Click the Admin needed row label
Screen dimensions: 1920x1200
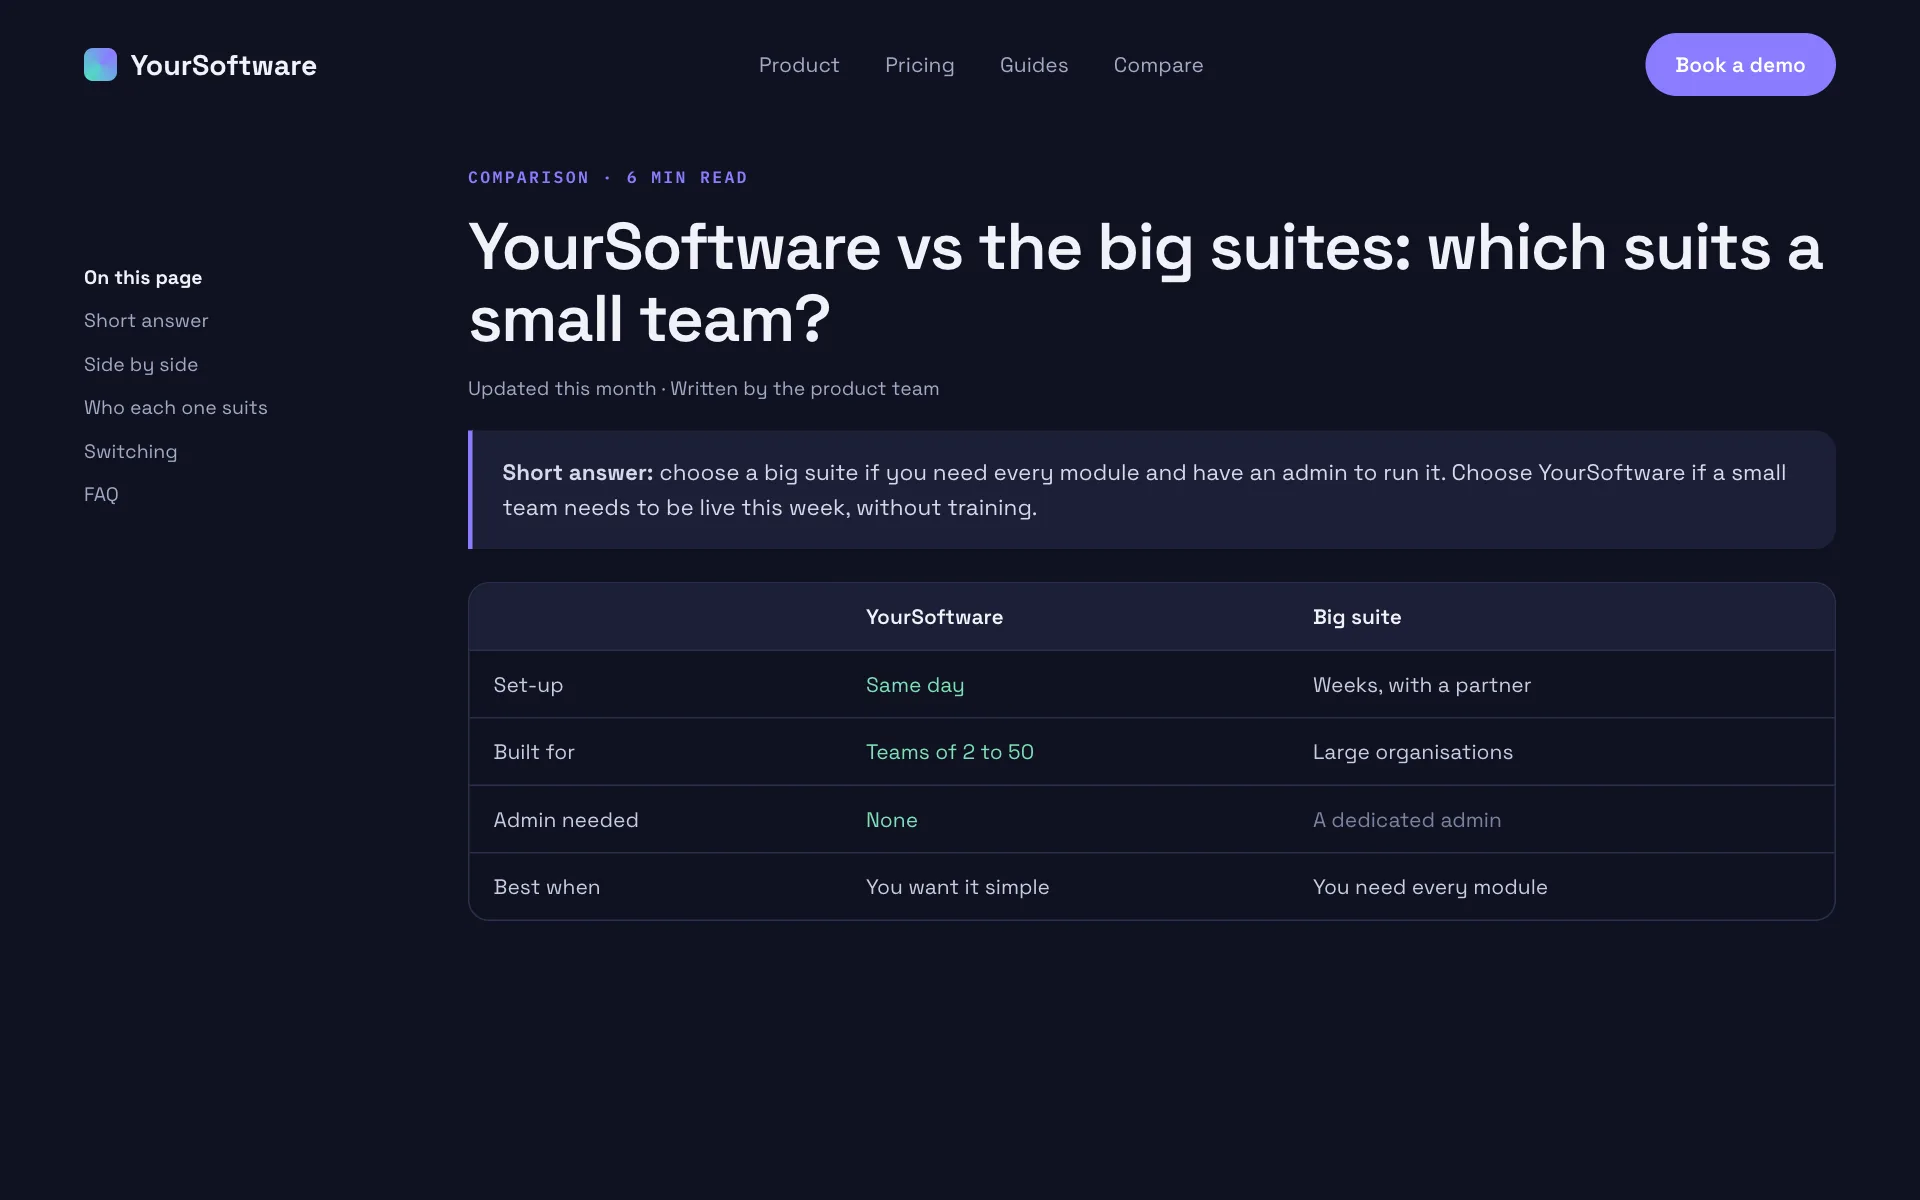[x=566, y=820]
